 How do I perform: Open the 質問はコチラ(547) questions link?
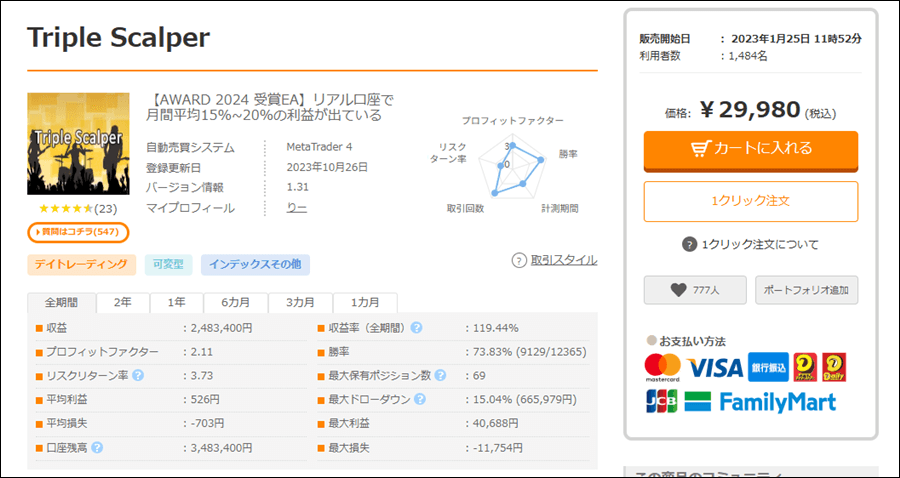coord(78,232)
